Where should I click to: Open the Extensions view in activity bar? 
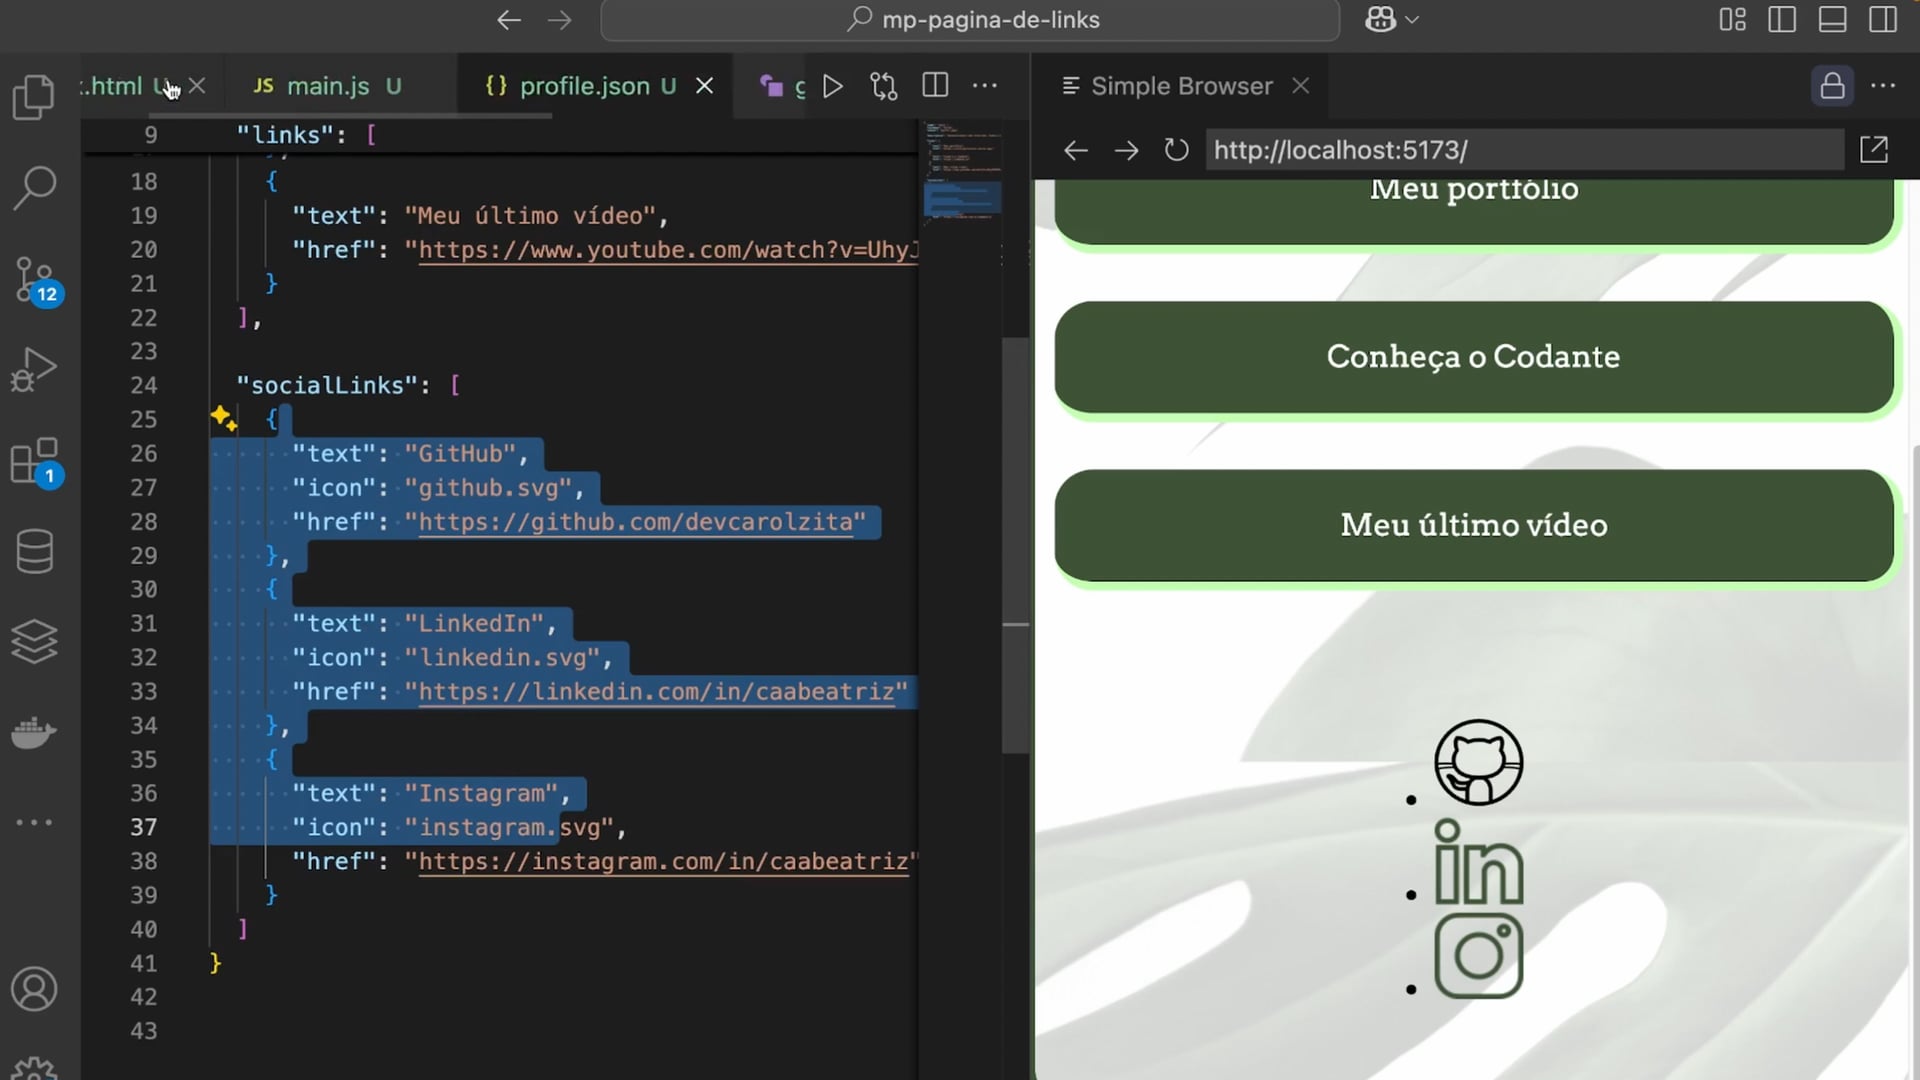(x=34, y=462)
